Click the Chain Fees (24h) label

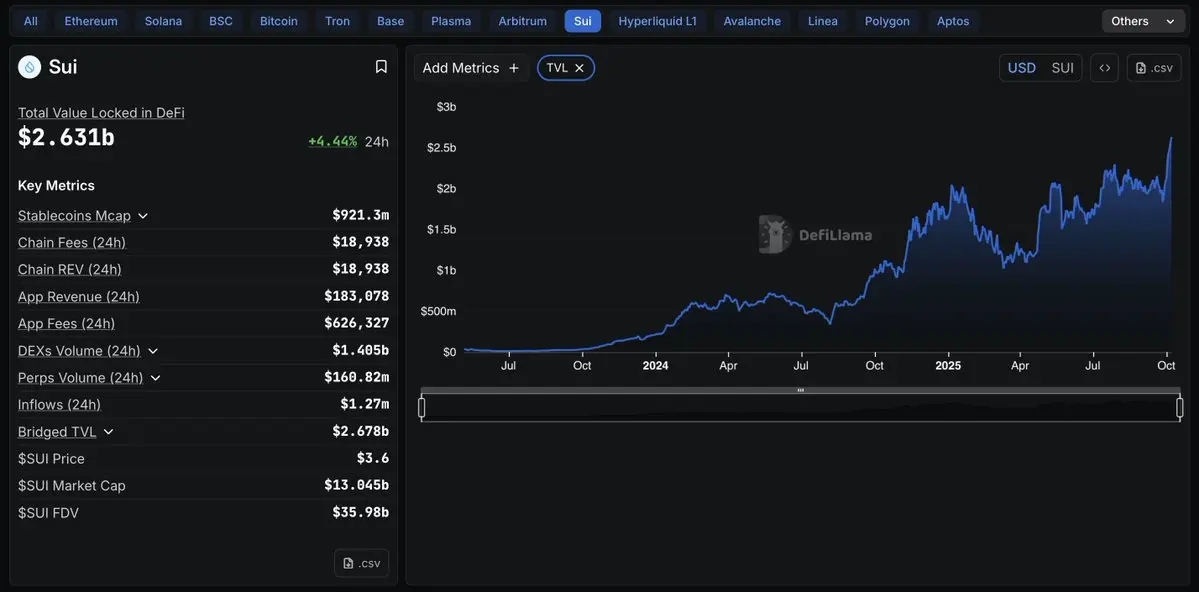(x=72, y=242)
